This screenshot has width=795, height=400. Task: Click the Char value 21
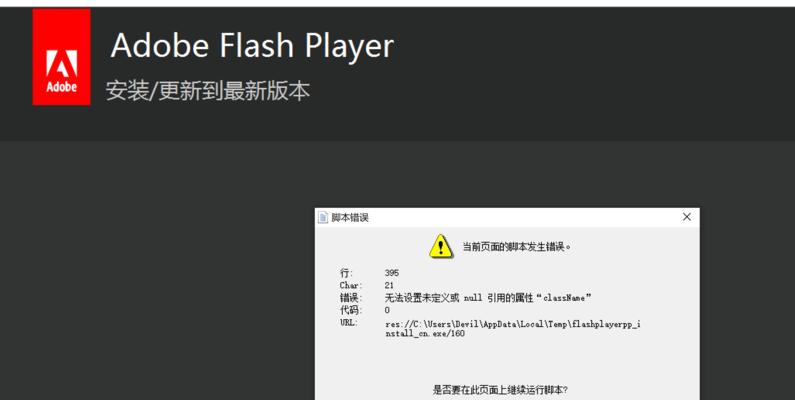389,285
